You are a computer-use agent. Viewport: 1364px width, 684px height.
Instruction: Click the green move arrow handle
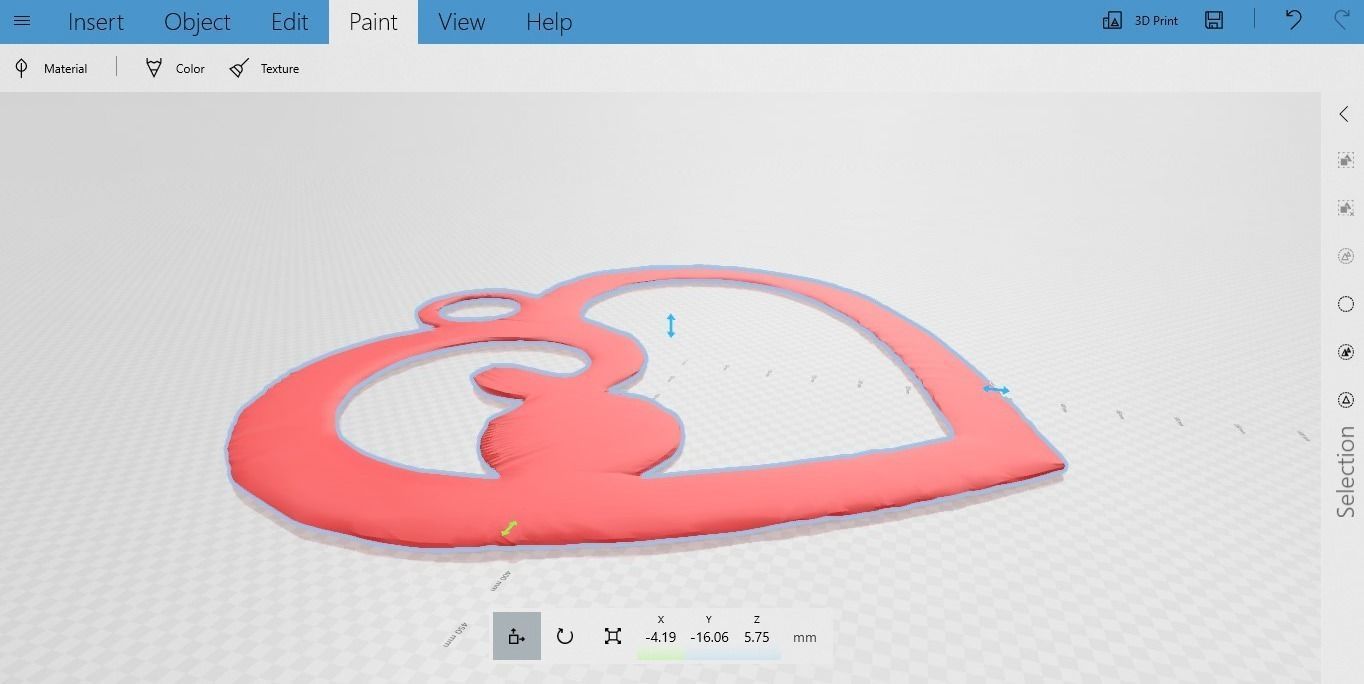(x=509, y=528)
